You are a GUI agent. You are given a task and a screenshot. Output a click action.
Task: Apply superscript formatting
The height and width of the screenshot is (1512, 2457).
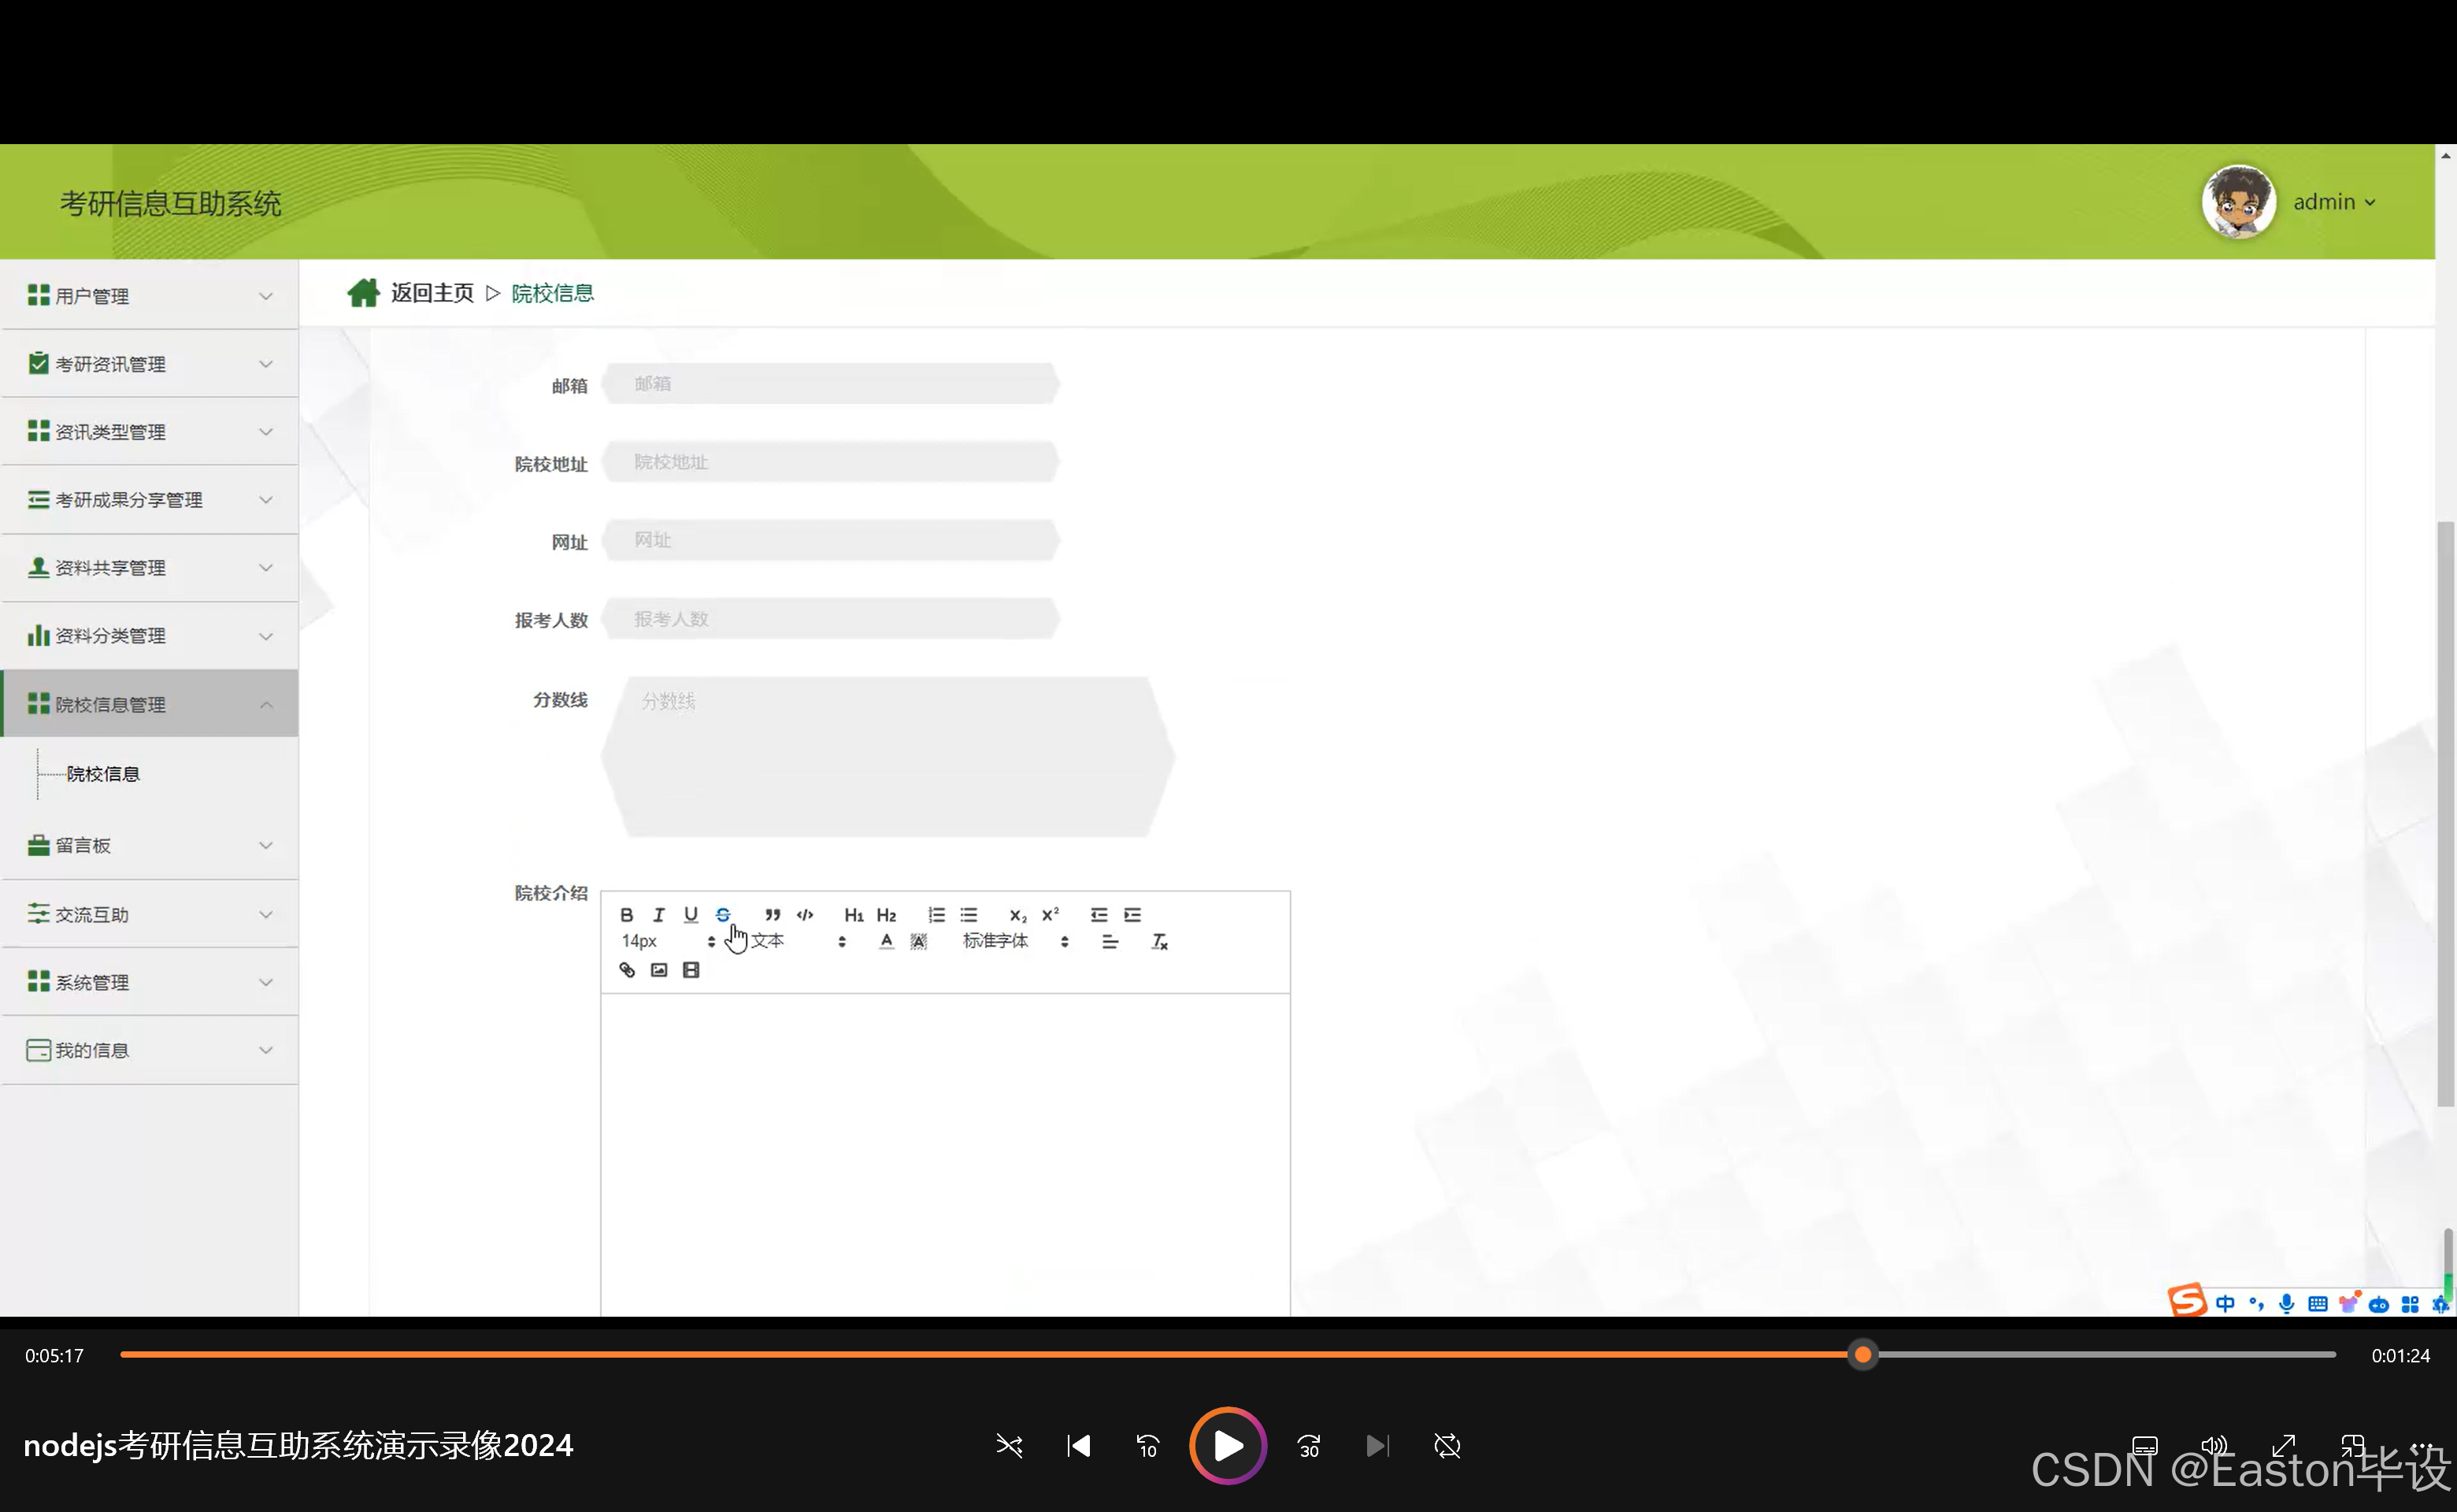pyautogui.click(x=1050, y=915)
